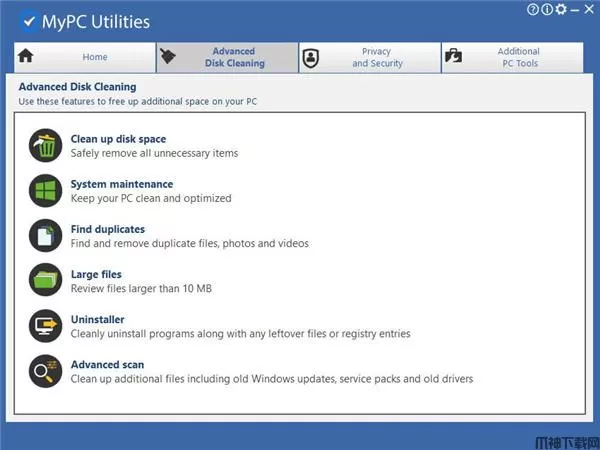Open the Clean up disk space link
The width and height of the screenshot is (600, 450).
pyautogui.click(x=118, y=139)
